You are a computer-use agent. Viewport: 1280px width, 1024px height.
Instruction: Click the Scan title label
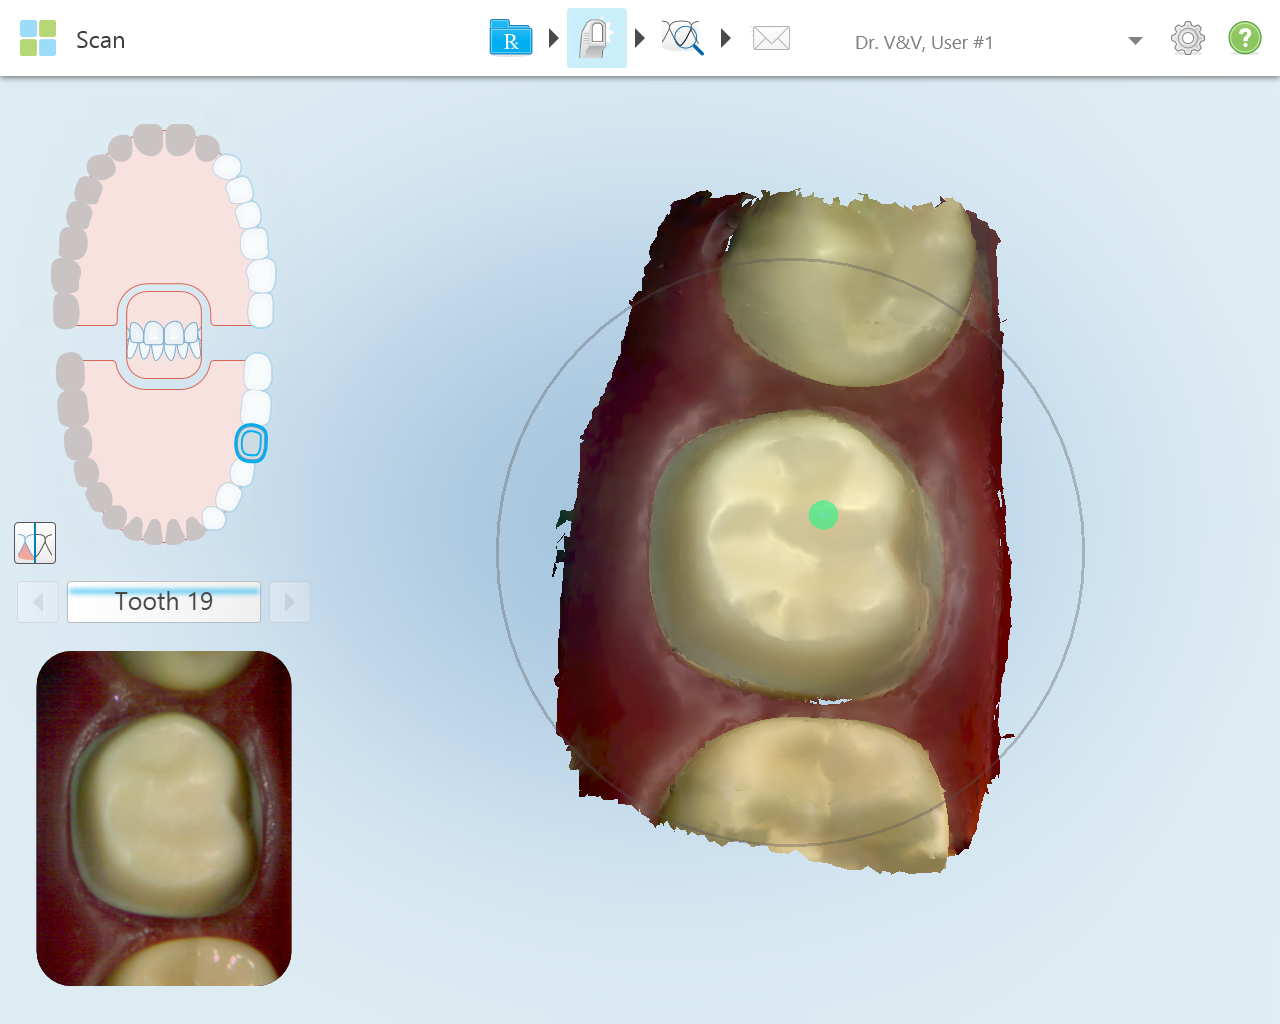[x=100, y=40]
